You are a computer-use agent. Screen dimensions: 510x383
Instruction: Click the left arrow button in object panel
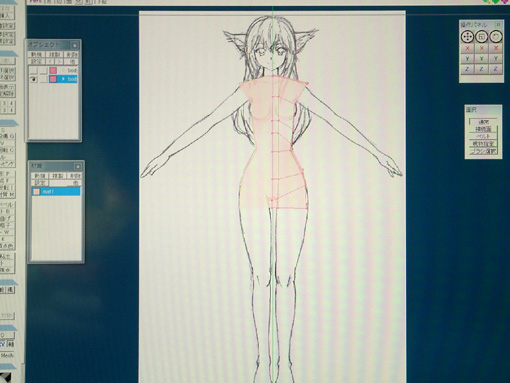[50, 62]
